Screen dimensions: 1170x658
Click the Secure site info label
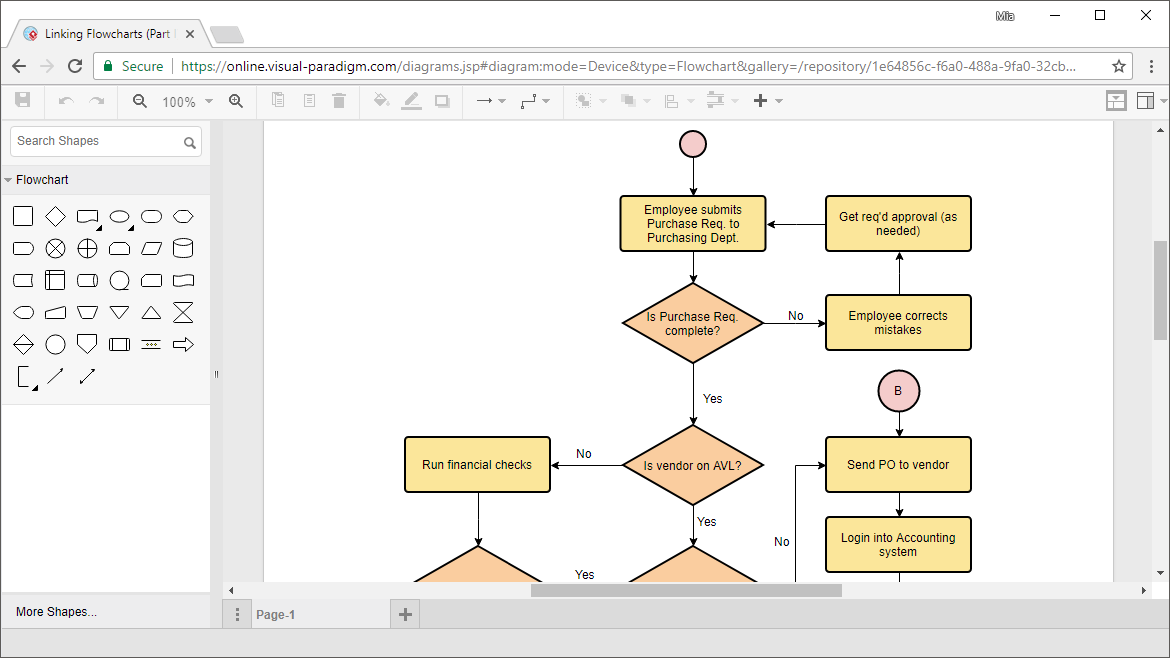(134, 66)
